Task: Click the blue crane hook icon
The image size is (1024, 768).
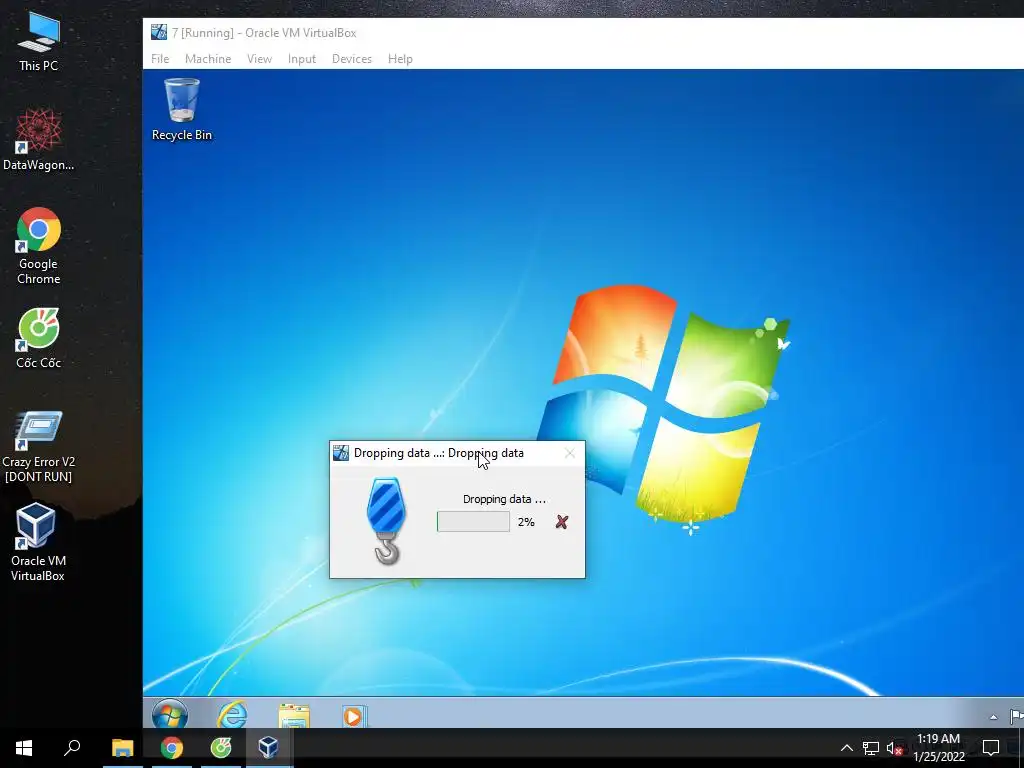Action: pos(387,521)
